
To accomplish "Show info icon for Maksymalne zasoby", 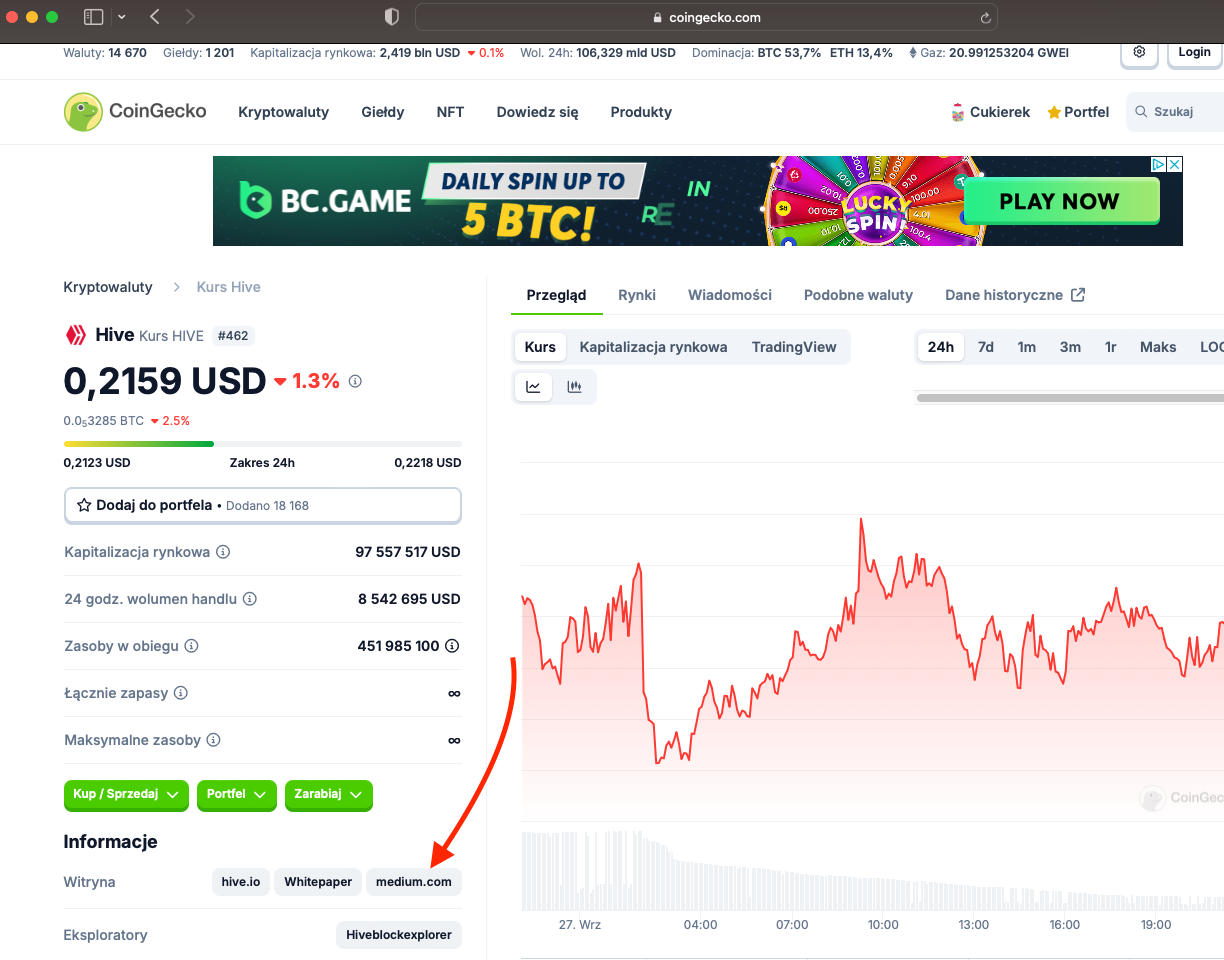I will (213, 740).
